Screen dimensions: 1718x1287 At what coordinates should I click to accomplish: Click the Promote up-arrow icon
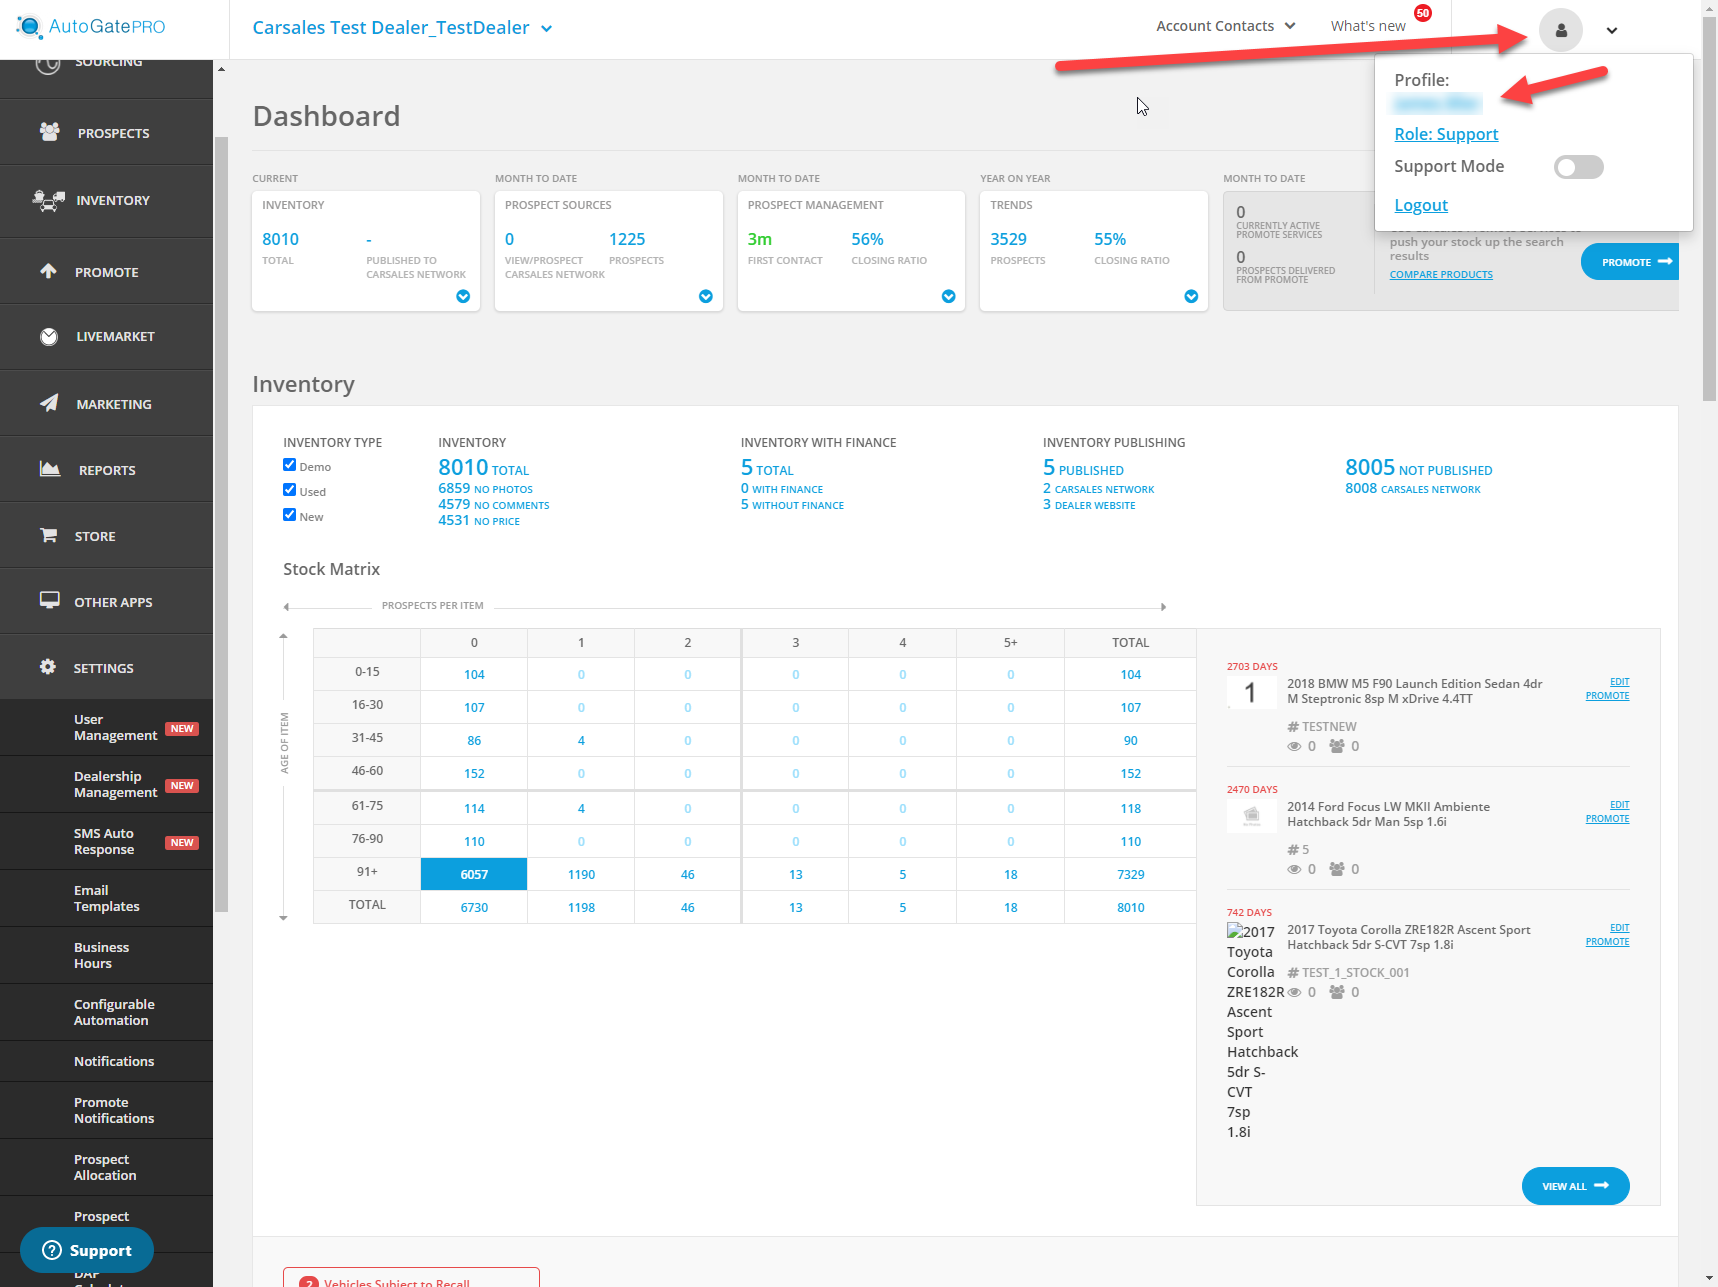click(x=48, y=271)
